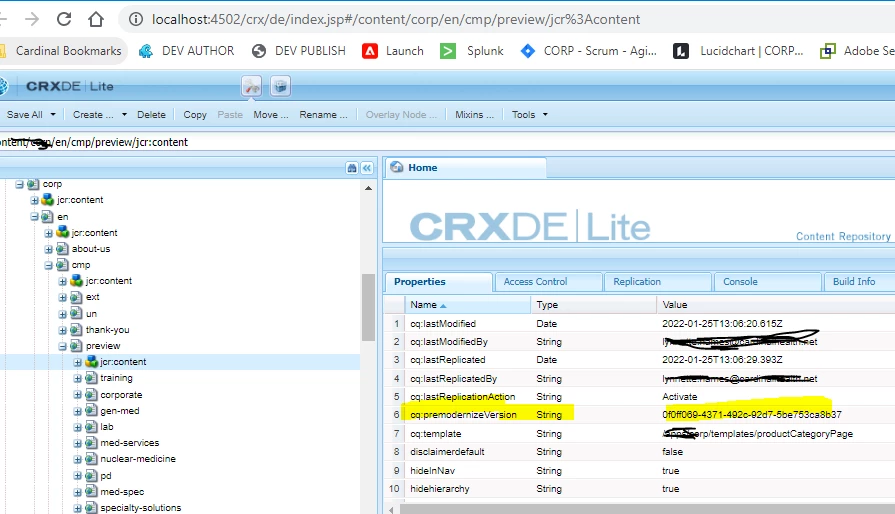Open DEV AUTHOR bookmark
895x514 pixels.
(x=187, y=51)
